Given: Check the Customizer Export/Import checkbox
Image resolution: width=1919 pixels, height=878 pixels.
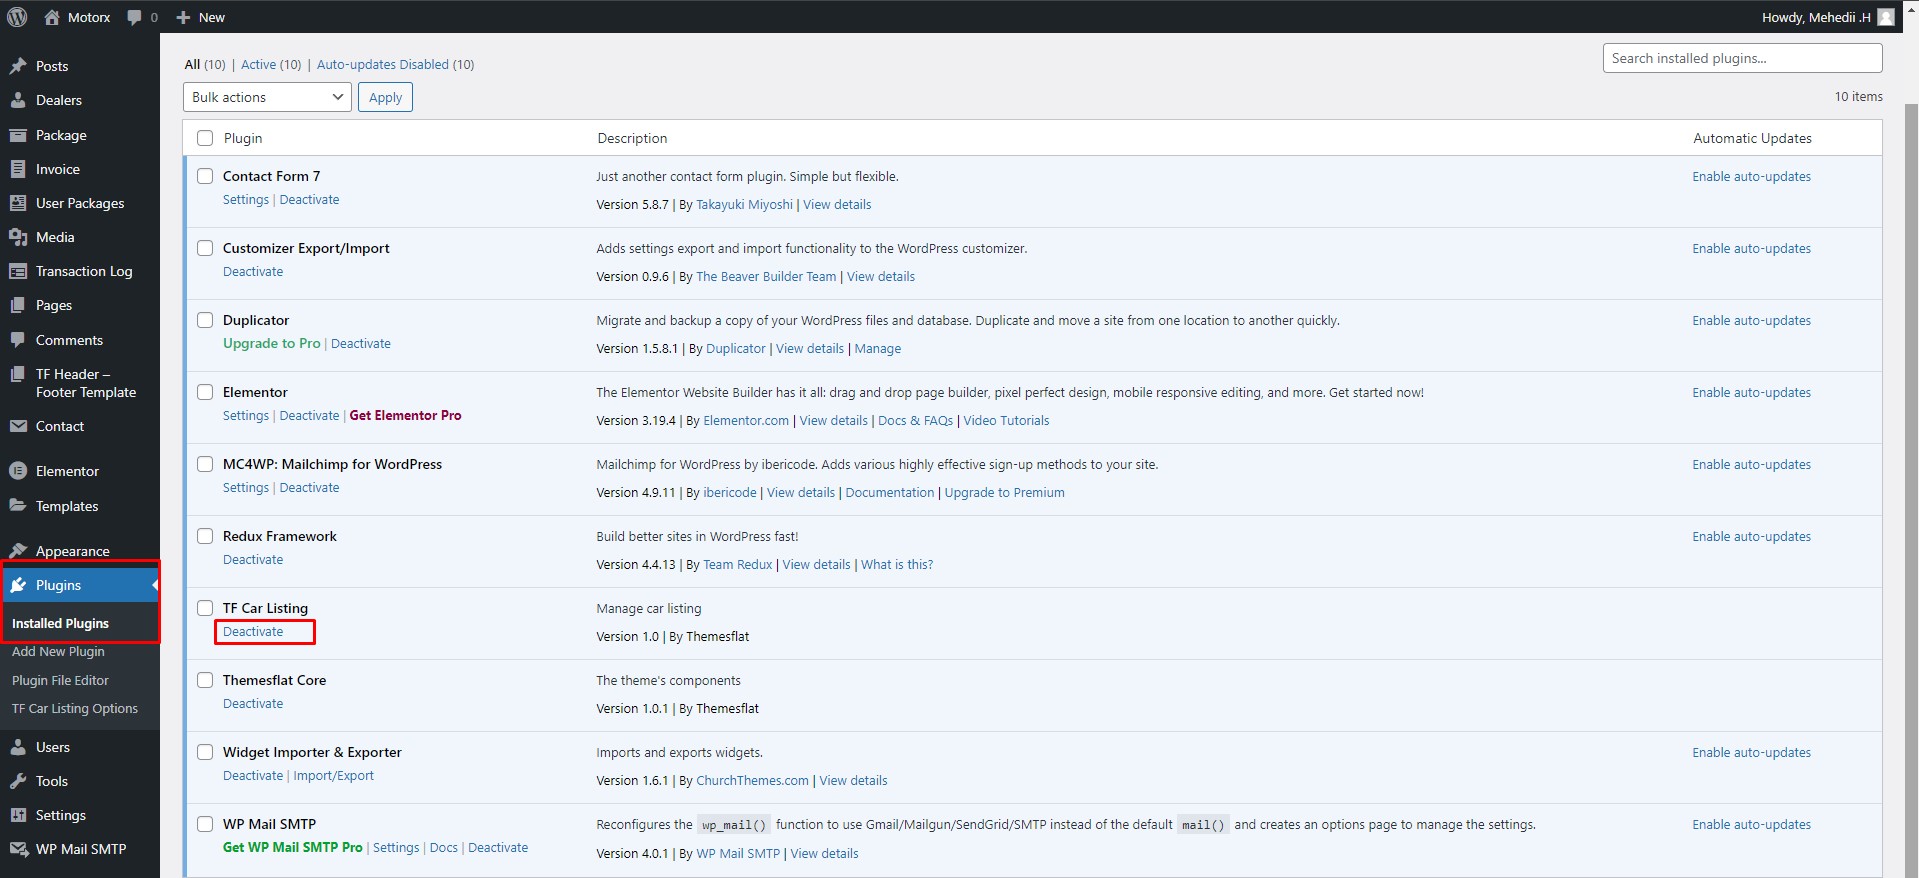Looking at the screenshot, I should [x=205, y=248].
